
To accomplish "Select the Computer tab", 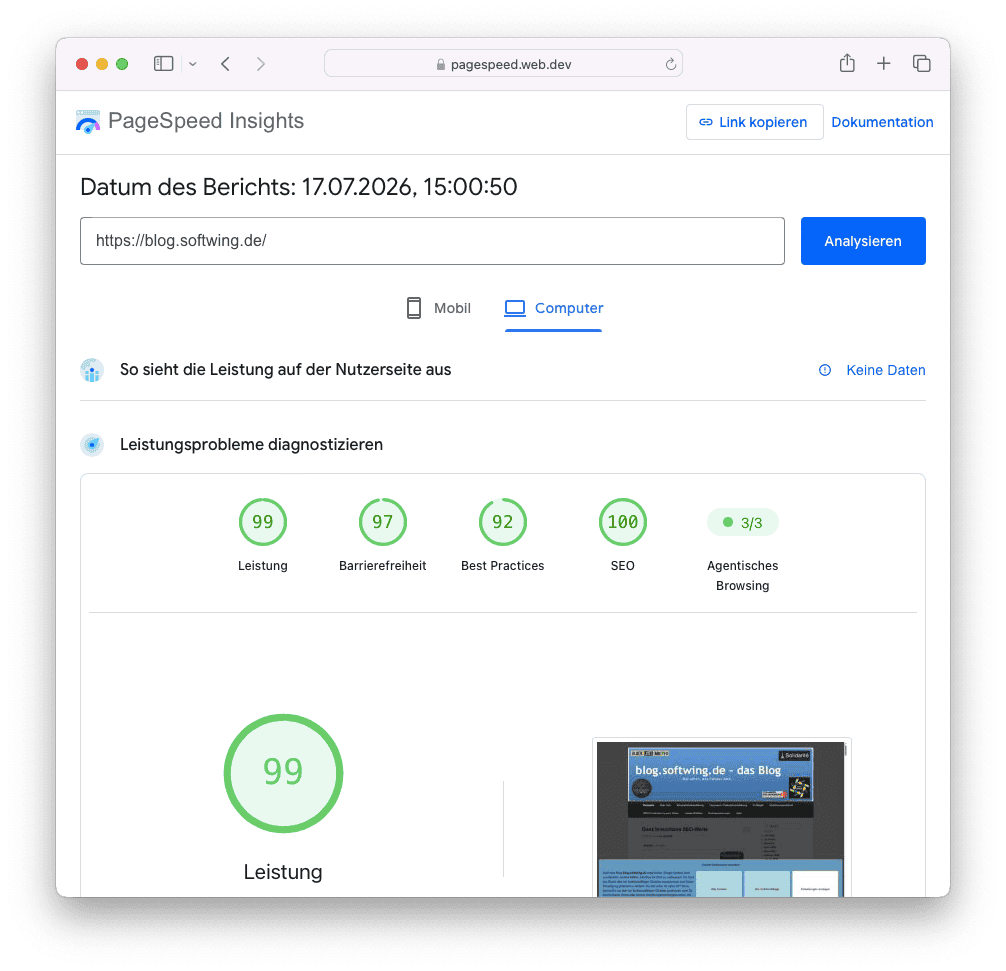I will pyautogui.click(x=554, y=308).
